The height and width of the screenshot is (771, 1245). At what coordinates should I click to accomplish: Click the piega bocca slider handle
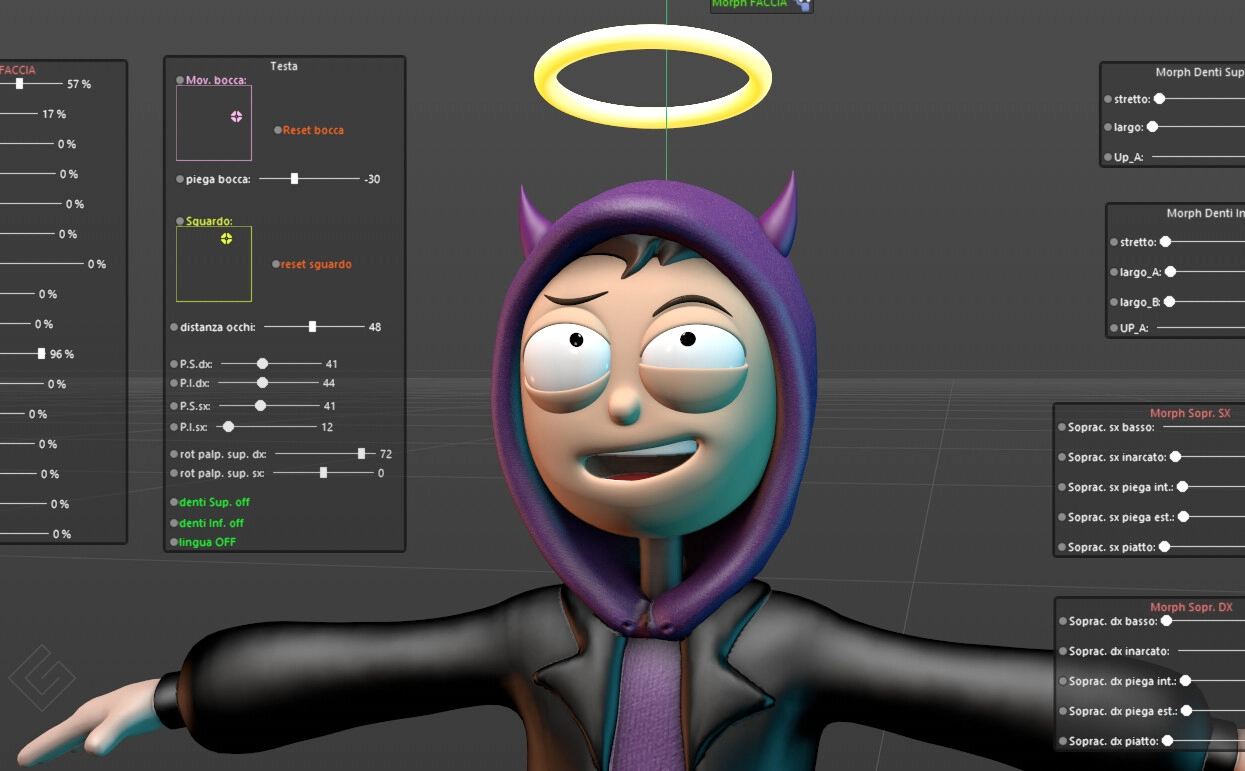294,179
